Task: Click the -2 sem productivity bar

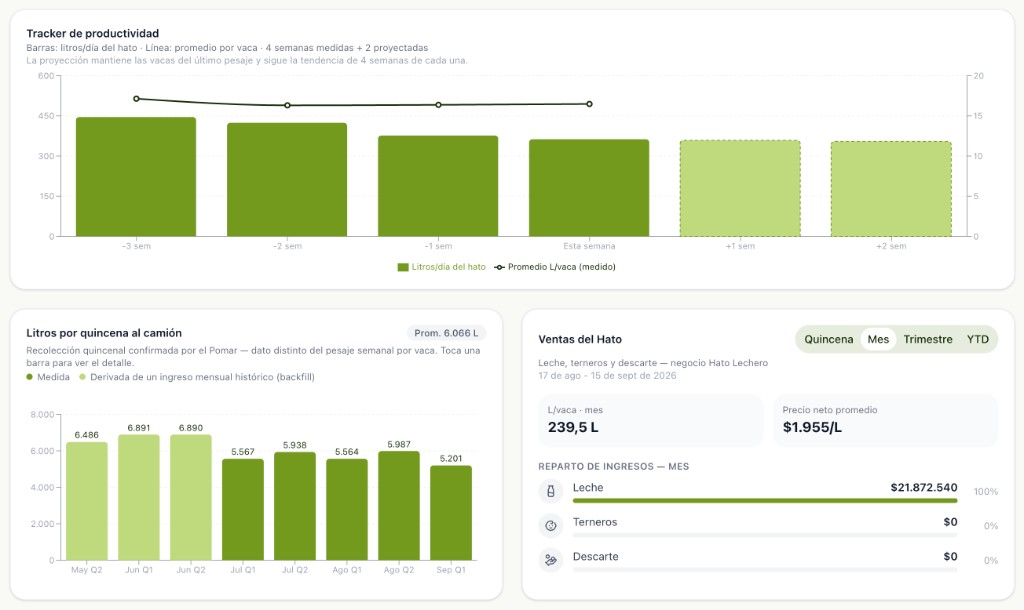Action: (x=287, y=180)
